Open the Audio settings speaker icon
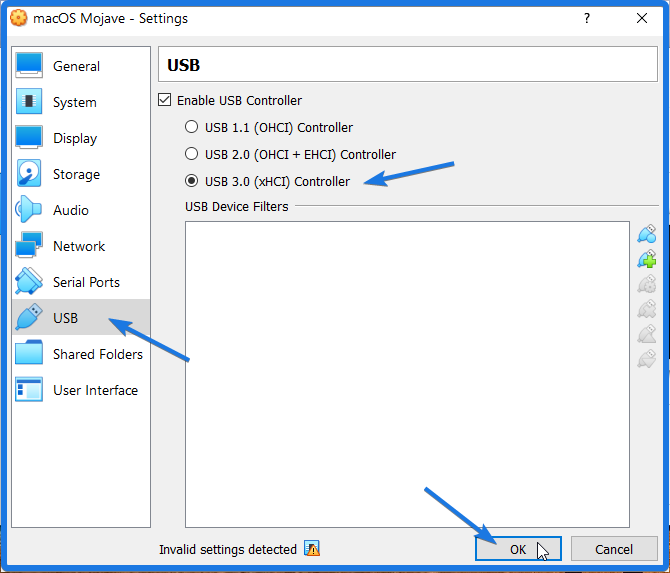 click(29, 209)
